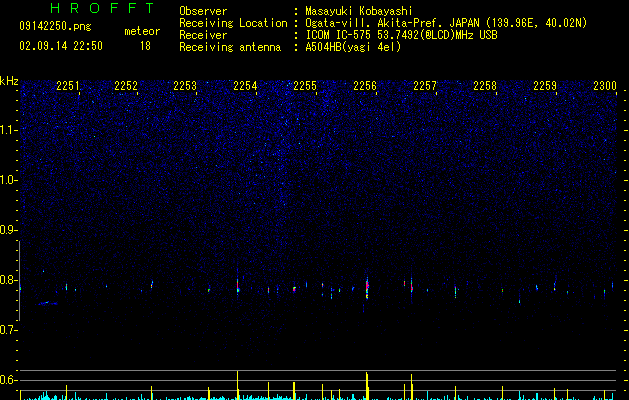This screenshot has height=400, width=629.
Task: Click the strong meteor echo at 2256
Action: tap(367, 288)
